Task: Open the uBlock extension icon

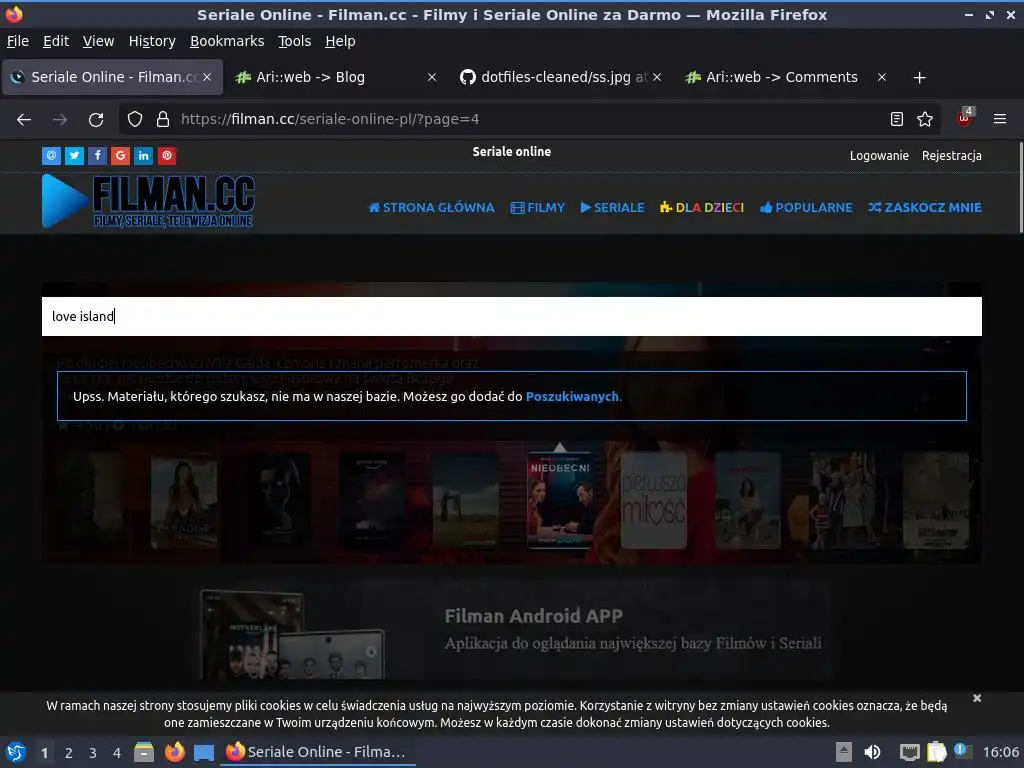Action: click(x=965, y=118)
